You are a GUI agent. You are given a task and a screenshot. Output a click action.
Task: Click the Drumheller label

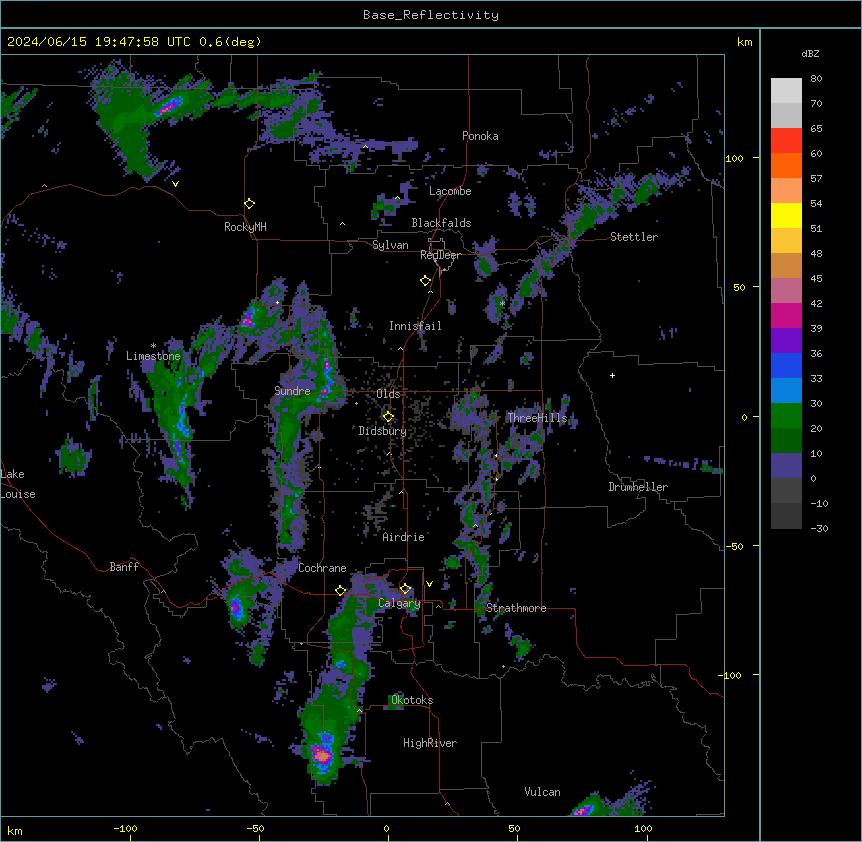638,487
